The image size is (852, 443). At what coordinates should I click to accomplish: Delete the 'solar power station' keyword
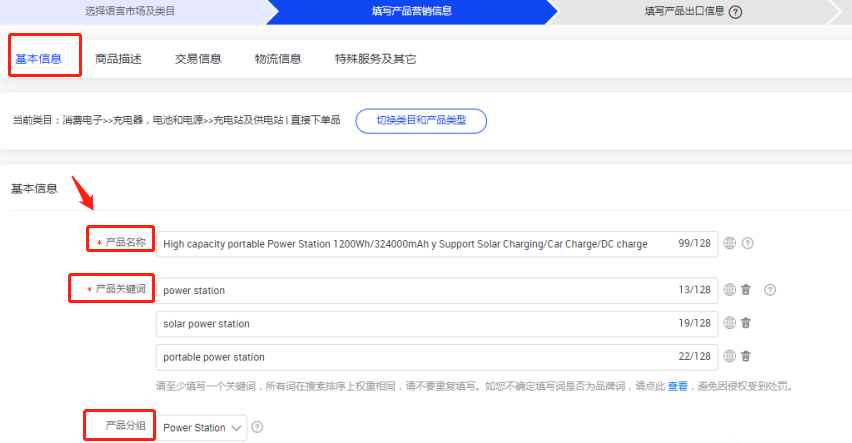coord(746,323)
